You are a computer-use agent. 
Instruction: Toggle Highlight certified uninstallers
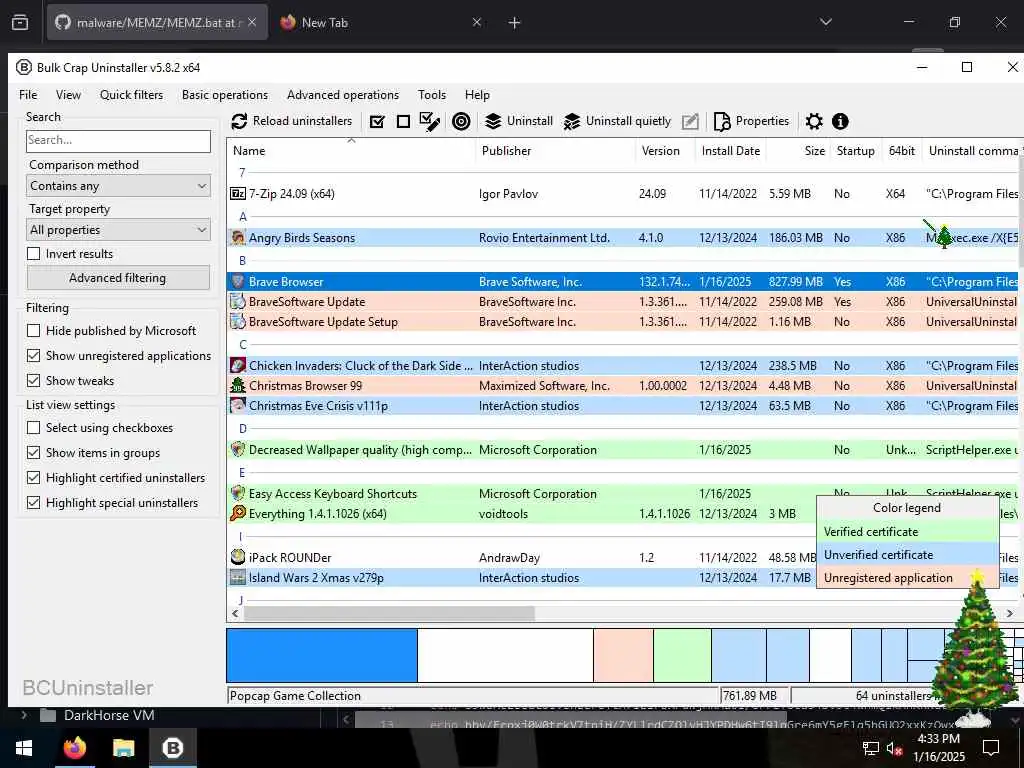point(33,478)
